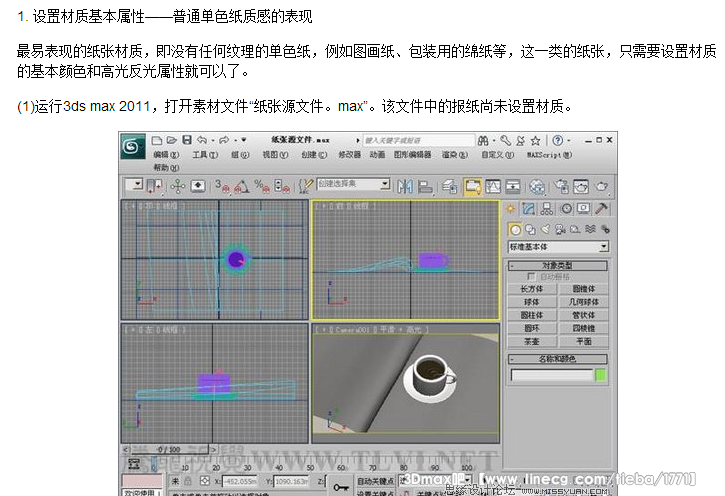Image resolution: width=725 pixels, height=496 pixels.
Task: Click the Redo arrow icon
Action: 224,140
